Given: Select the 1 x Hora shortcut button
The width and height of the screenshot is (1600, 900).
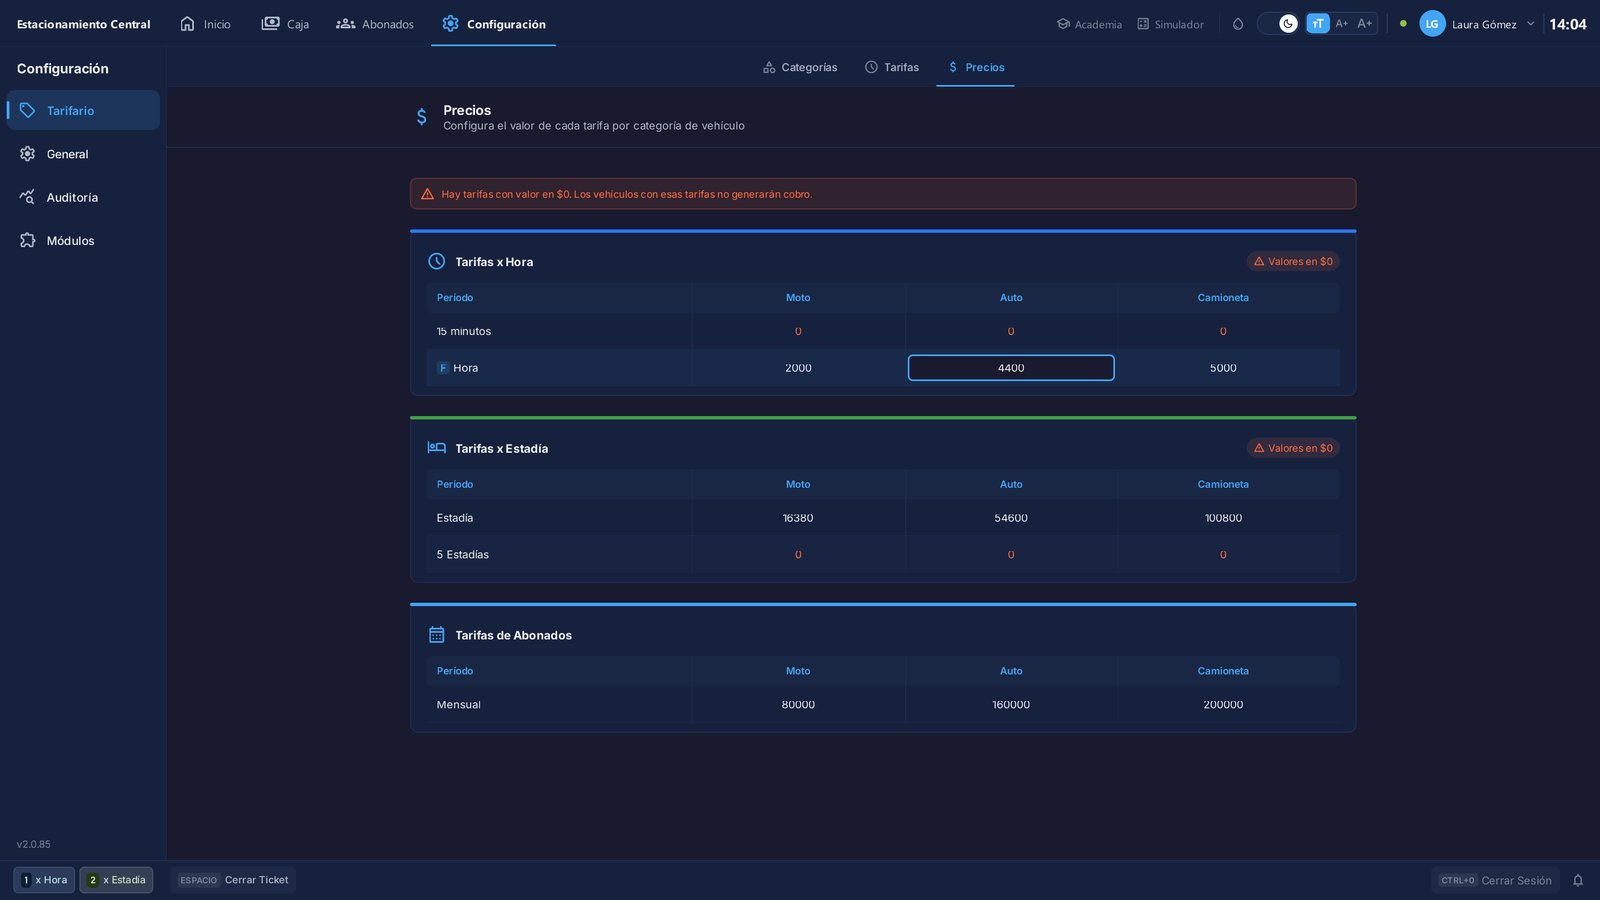Looking at the screenshot, I should click(x=44, y=880).
